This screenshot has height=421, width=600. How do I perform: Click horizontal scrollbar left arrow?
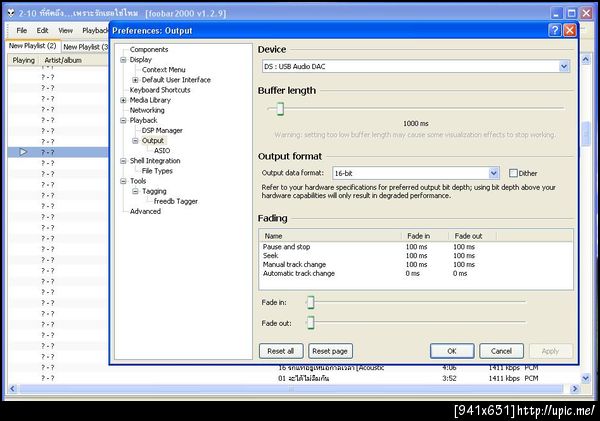tap(12, 389)
